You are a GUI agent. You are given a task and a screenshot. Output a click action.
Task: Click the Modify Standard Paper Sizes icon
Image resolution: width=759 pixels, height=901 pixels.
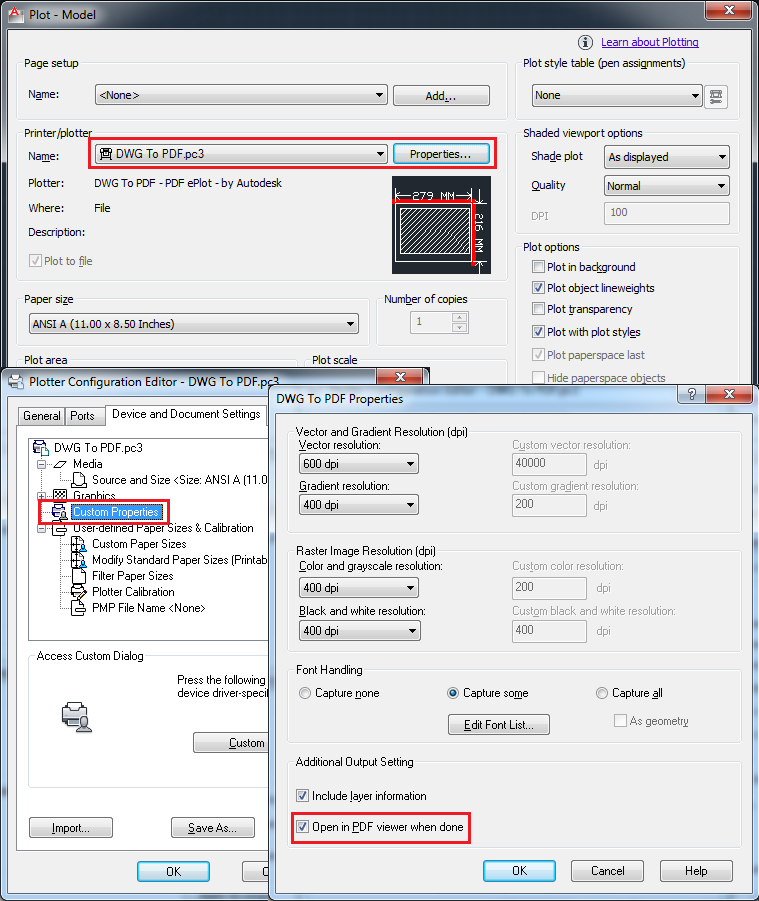tap(79, 560)
